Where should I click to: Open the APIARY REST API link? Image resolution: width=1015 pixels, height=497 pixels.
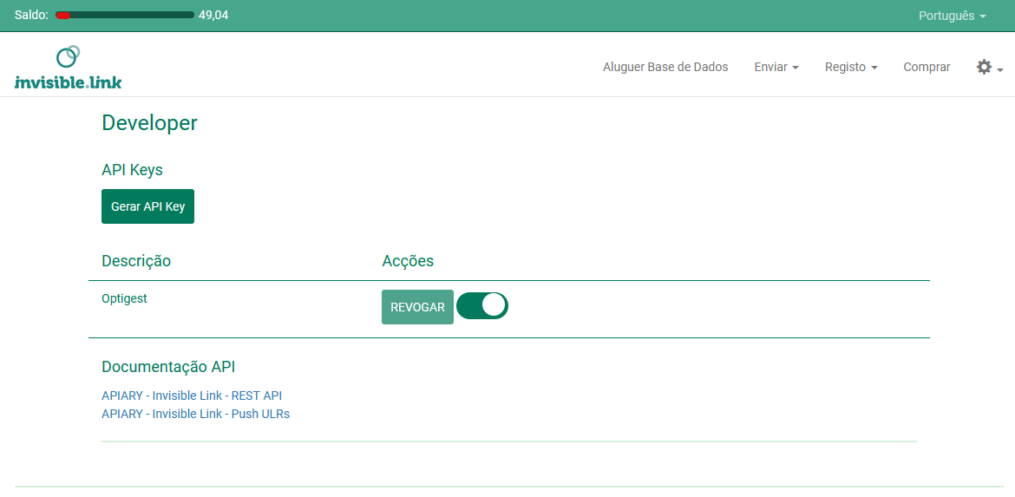[x=192, y=396]
